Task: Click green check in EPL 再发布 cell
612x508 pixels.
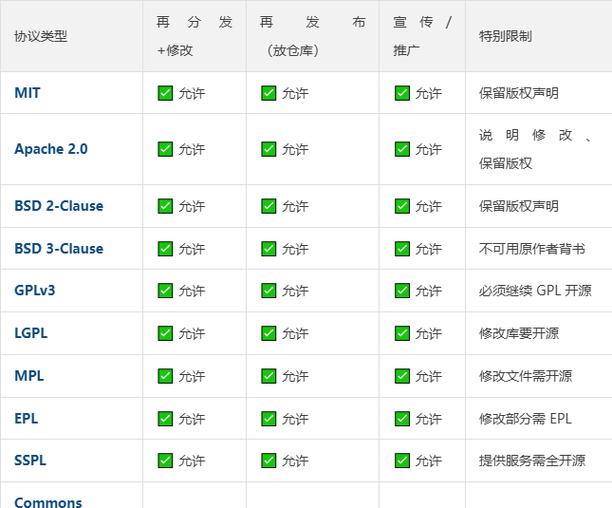Action: pyautogui.click(x=269, y=419)
